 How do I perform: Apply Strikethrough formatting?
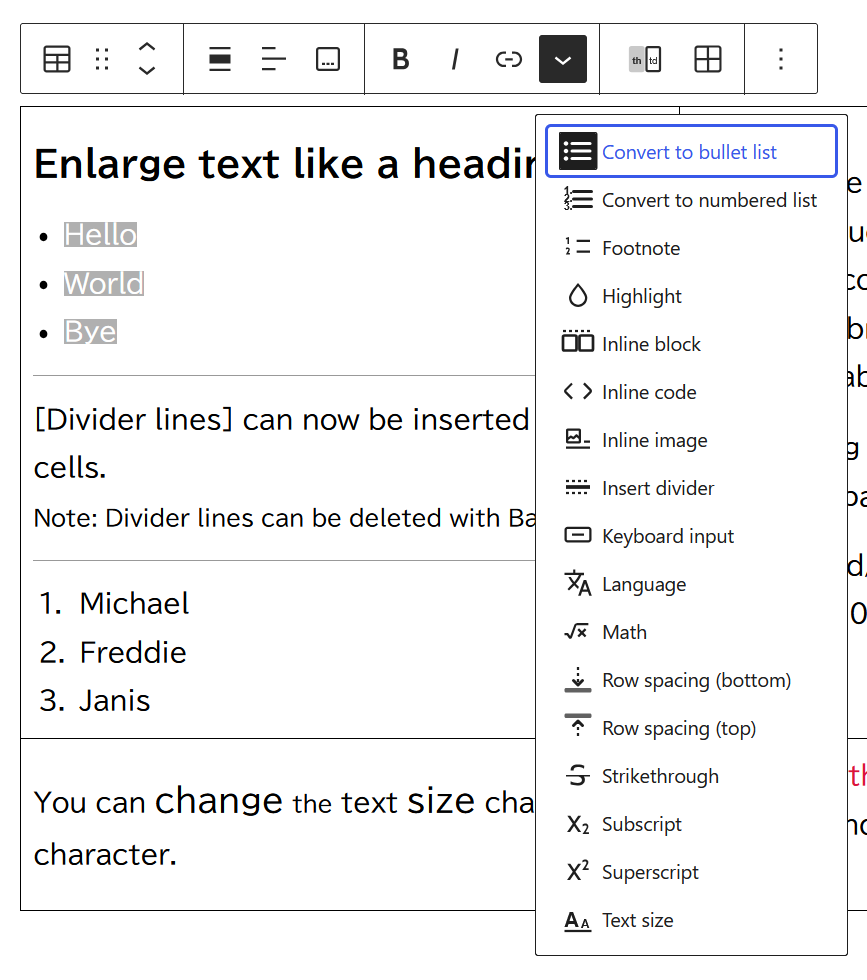point(691,776)
